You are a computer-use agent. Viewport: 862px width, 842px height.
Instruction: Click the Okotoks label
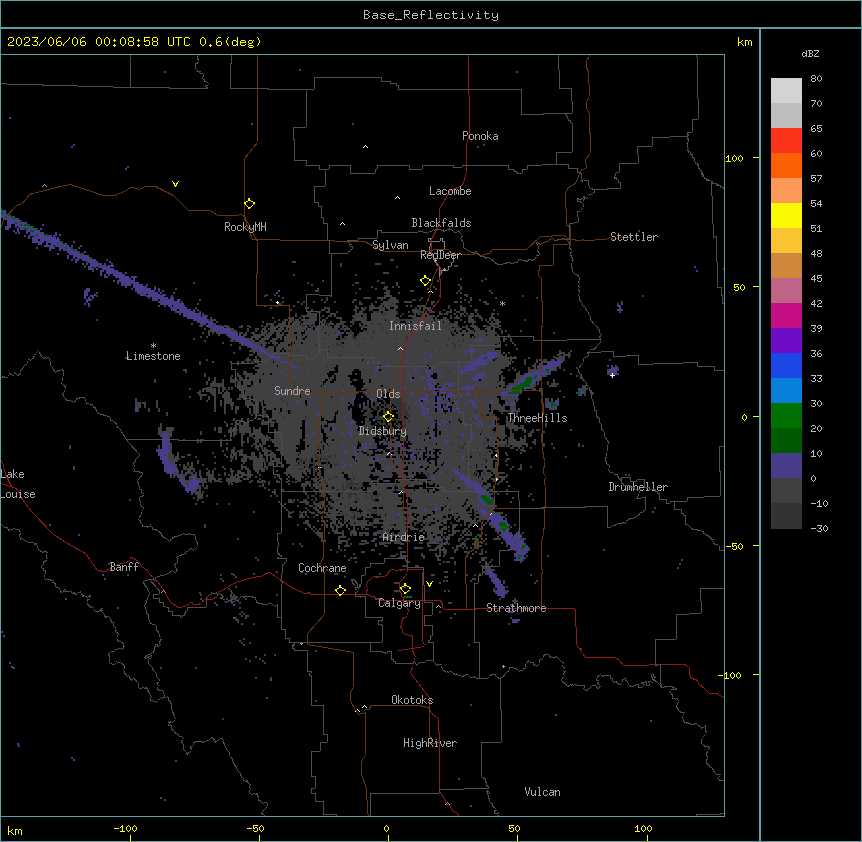[x=412, y=700]
